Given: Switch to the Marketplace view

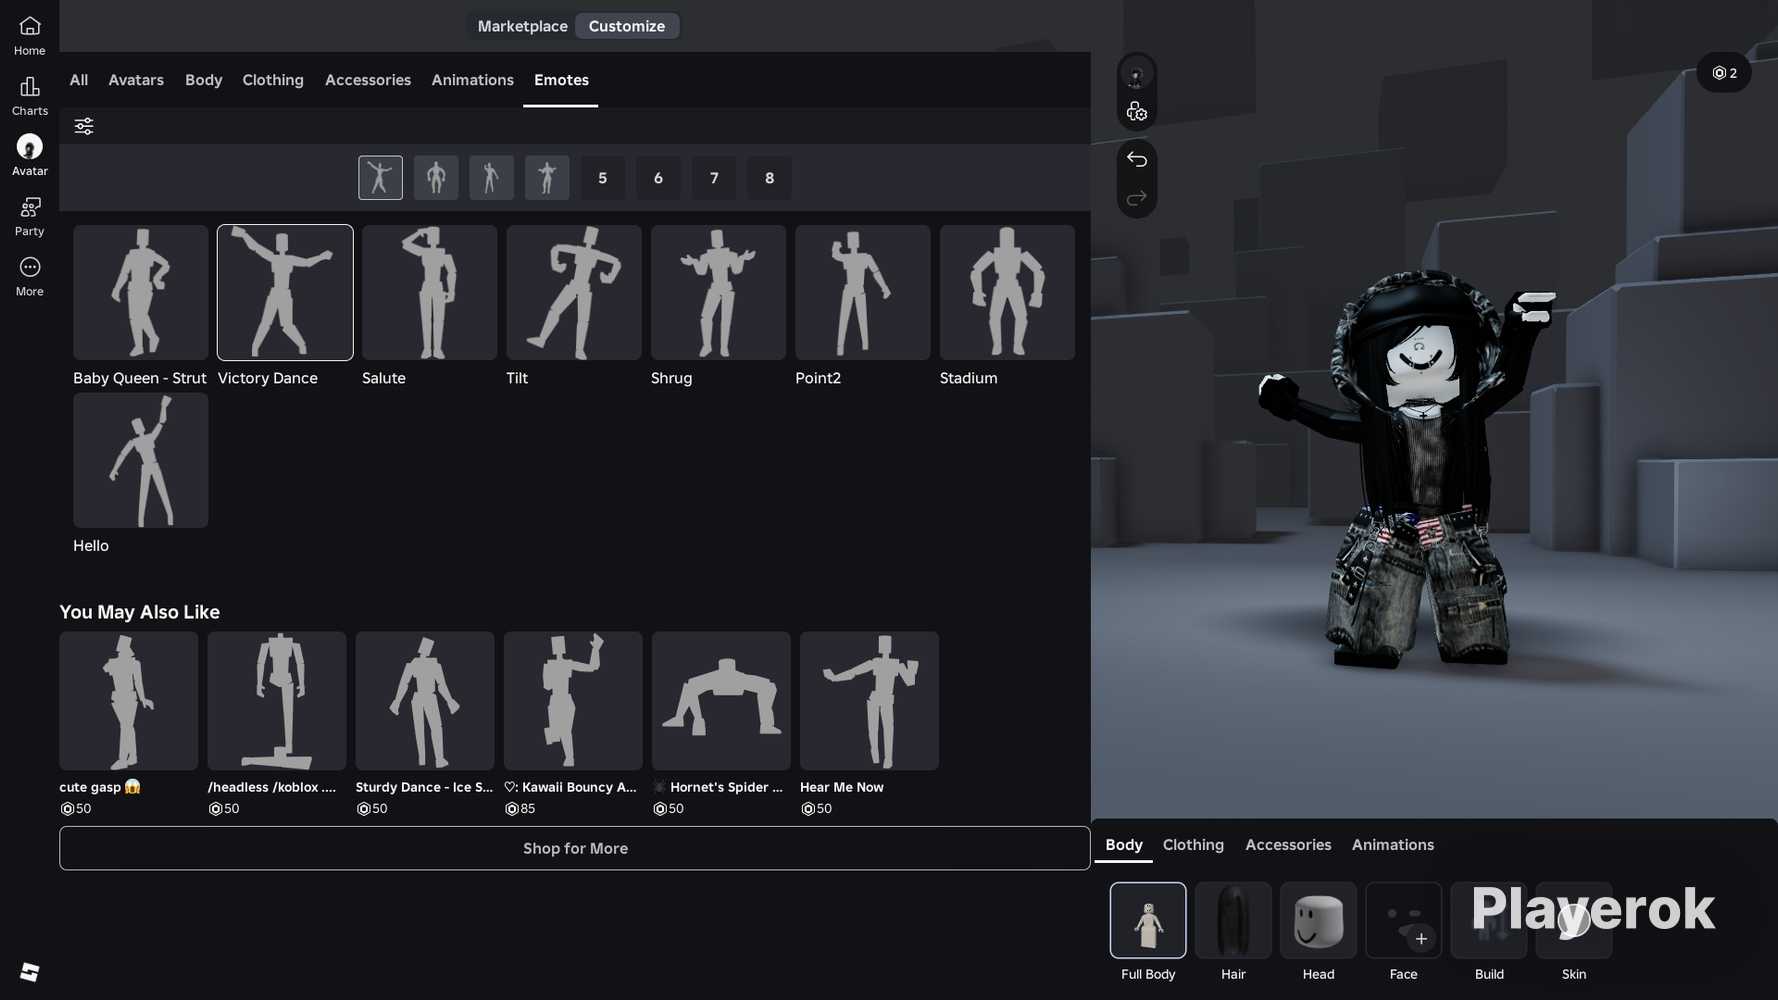Looking at the screenshot, I should point(522,26).
